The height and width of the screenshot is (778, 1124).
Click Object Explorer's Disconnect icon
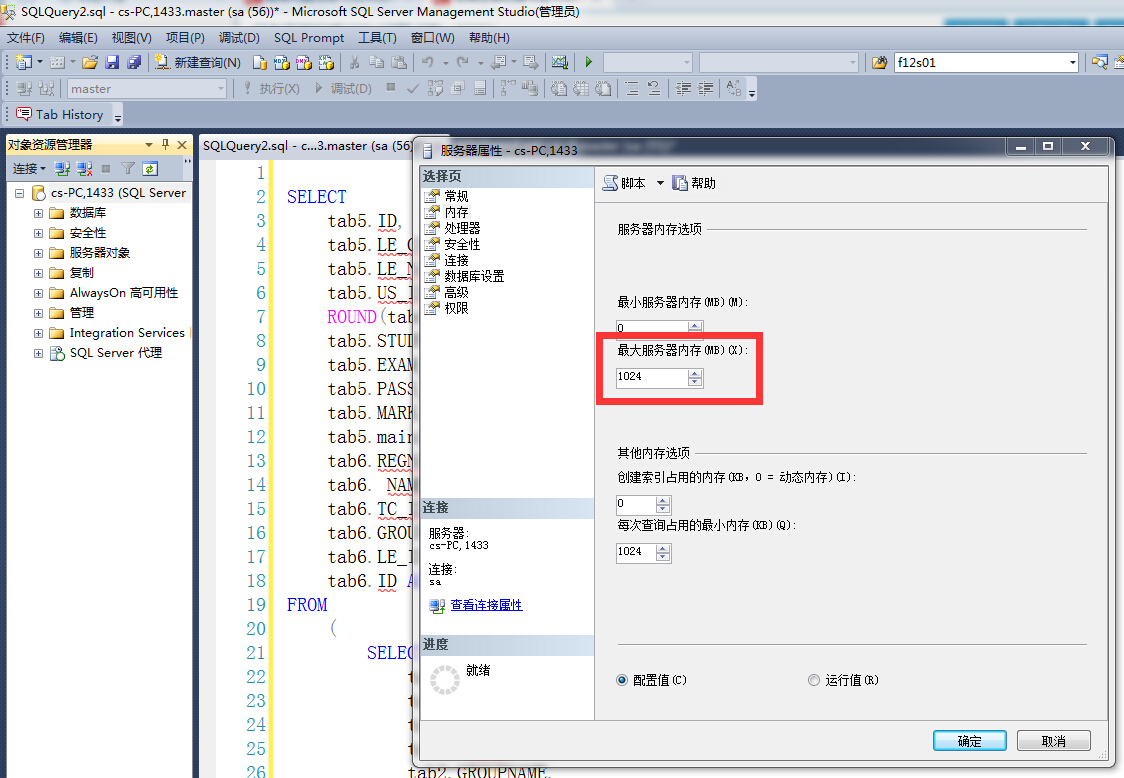[x=85, y=169]
